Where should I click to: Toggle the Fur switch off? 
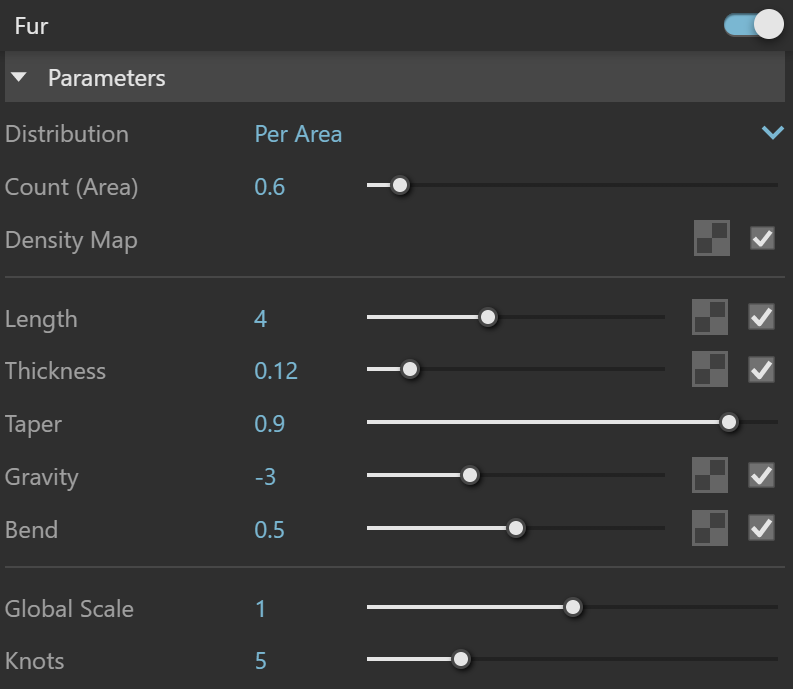click(754, 24)
